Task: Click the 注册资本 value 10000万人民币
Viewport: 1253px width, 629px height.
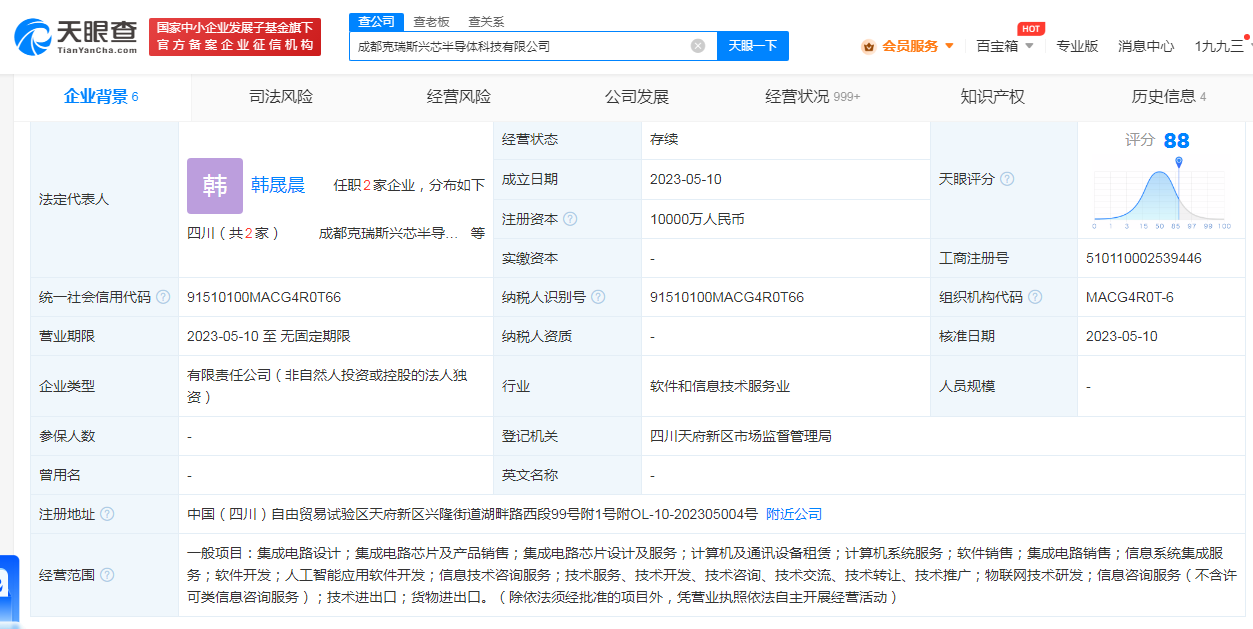Action: coord(697,219)
